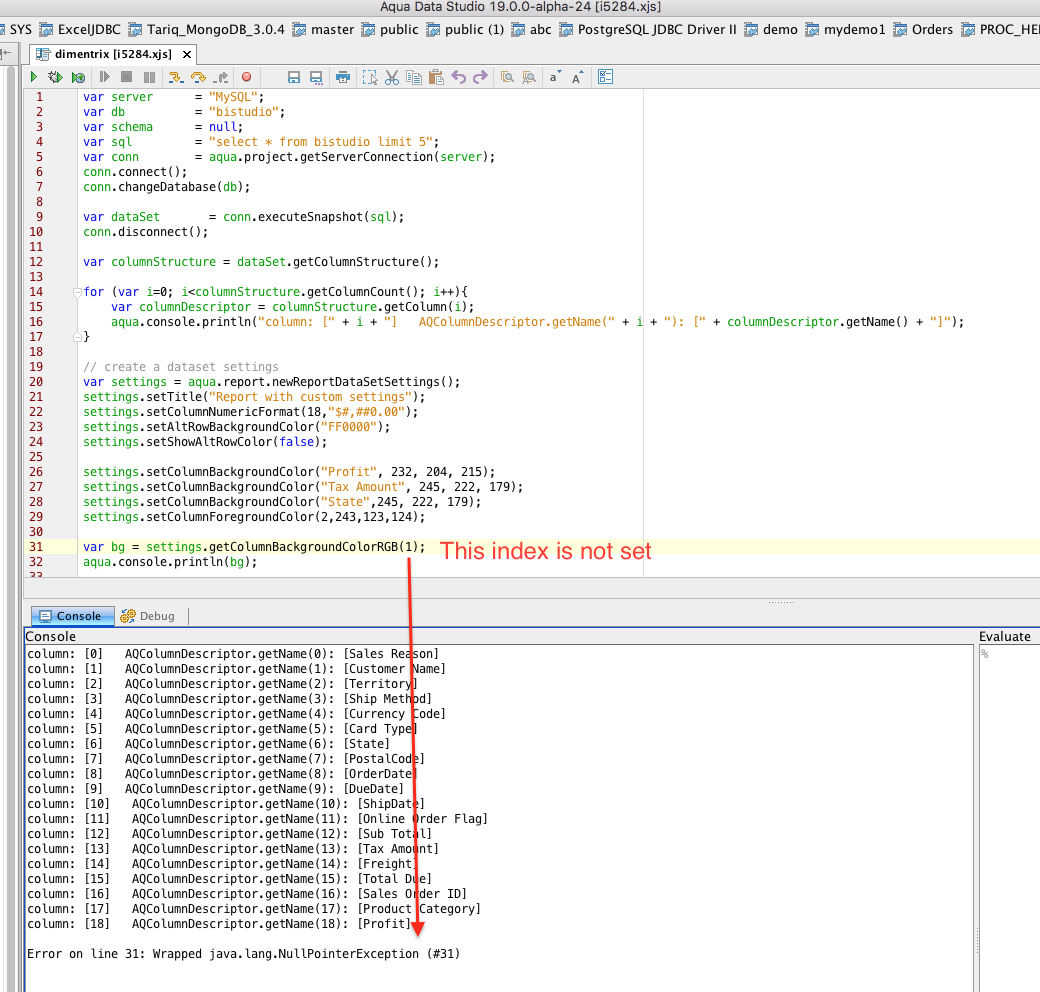Click the Find and Replace icon
Screen dimensions: 1040x992
[529, 77]
